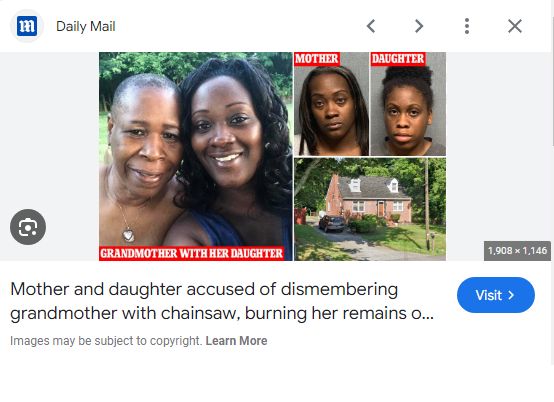Click the Daily Mail logo icon

[27, 26]
